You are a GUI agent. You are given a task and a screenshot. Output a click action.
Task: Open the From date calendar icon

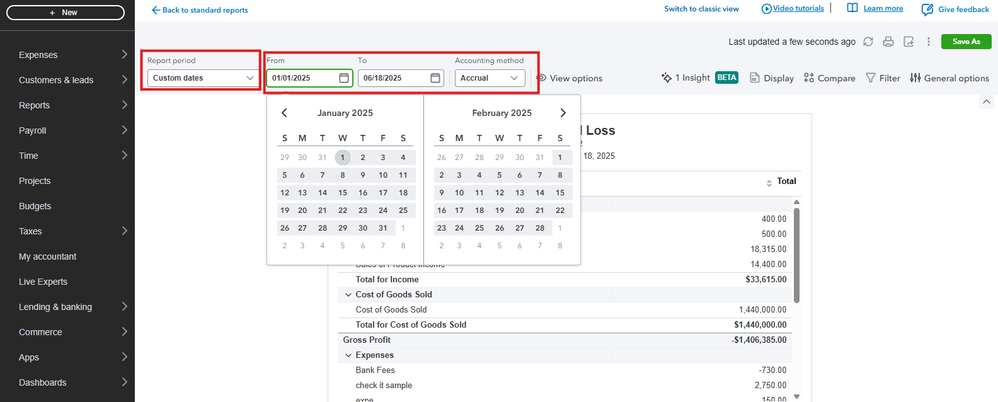[343, 78]
